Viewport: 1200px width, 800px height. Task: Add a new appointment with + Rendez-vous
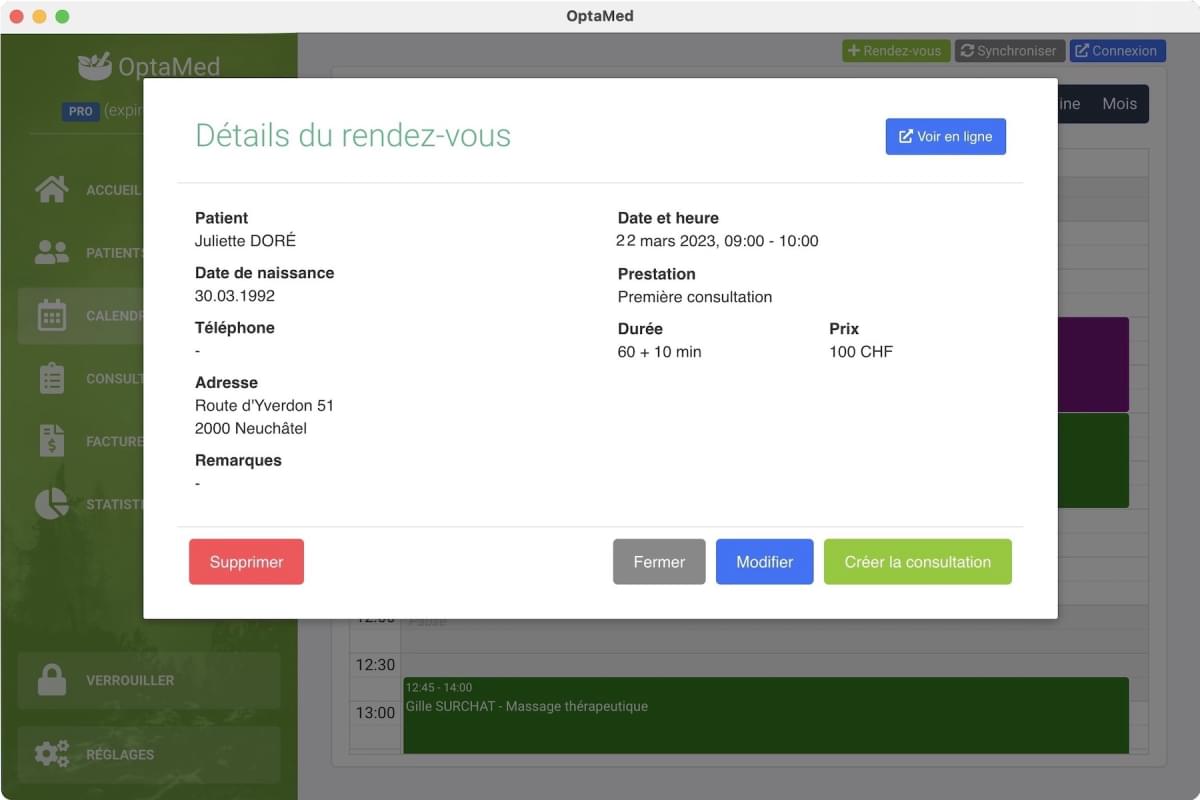[896, 50]
